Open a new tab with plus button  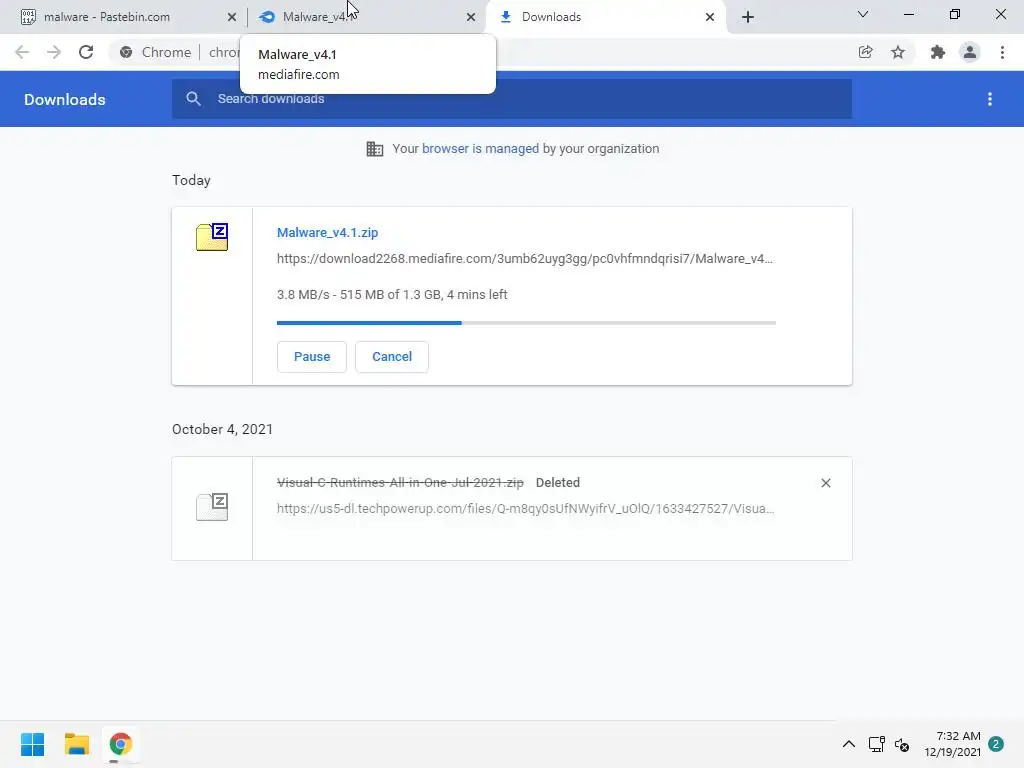748,17
